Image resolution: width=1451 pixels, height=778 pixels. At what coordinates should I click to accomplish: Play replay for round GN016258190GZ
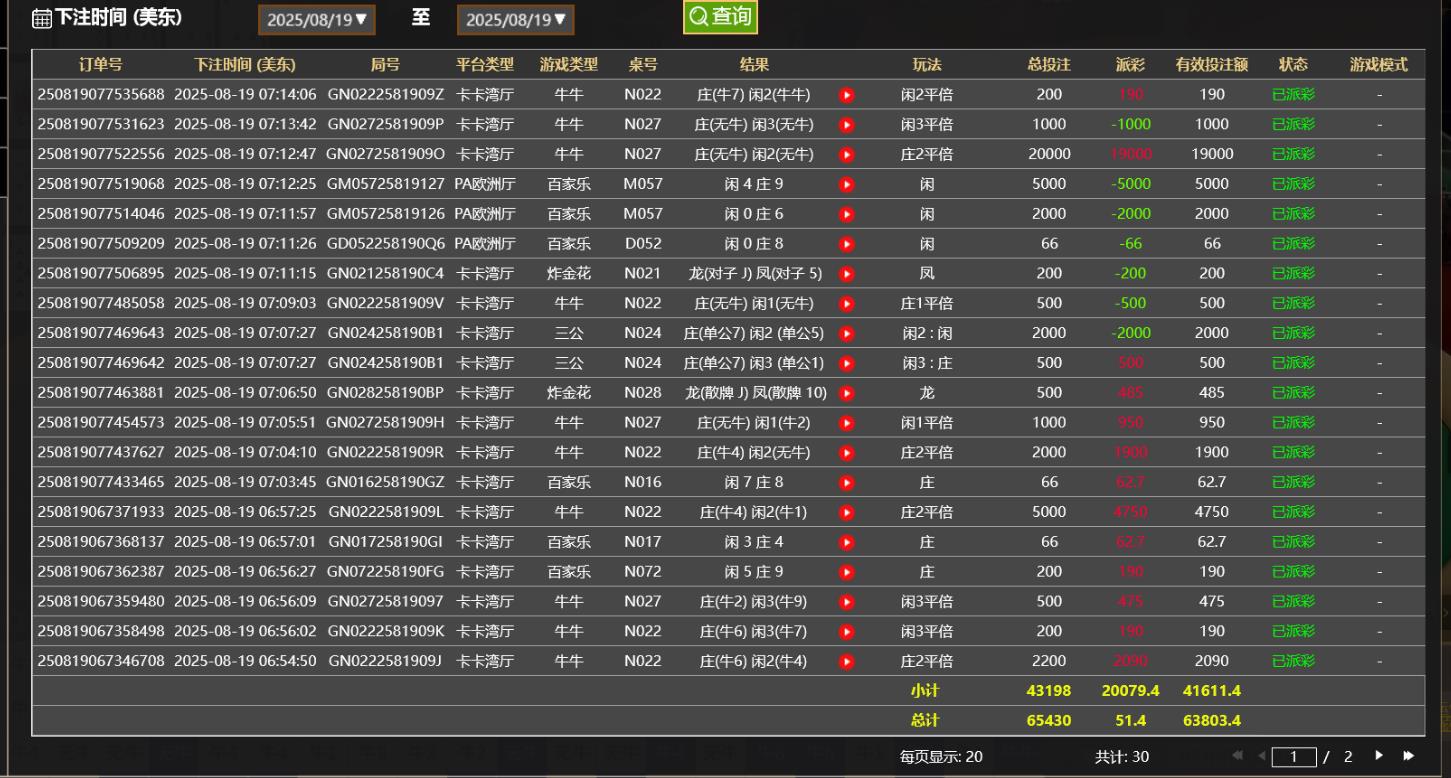pos(847,483)
